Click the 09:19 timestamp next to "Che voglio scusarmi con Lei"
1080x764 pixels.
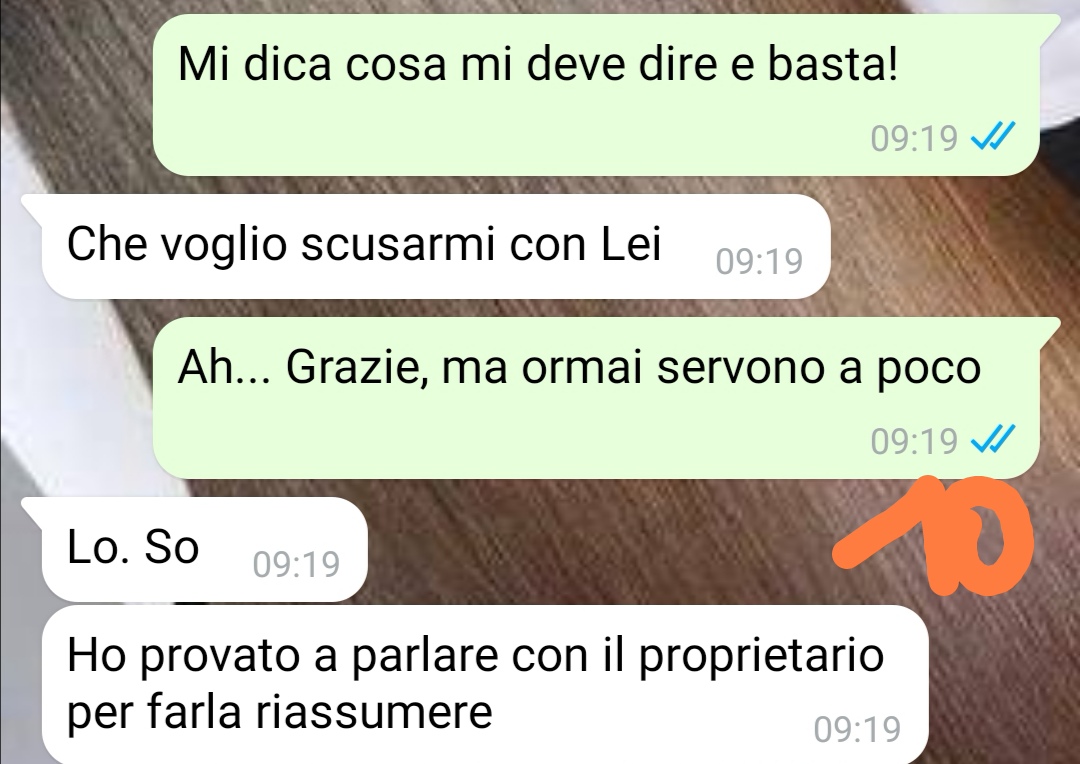tap(759, 261)
